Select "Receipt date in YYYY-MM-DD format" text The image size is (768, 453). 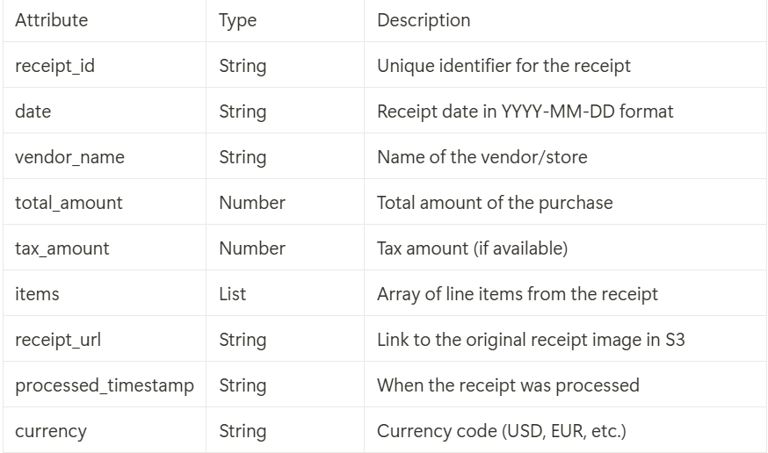[x=524, y=112]
